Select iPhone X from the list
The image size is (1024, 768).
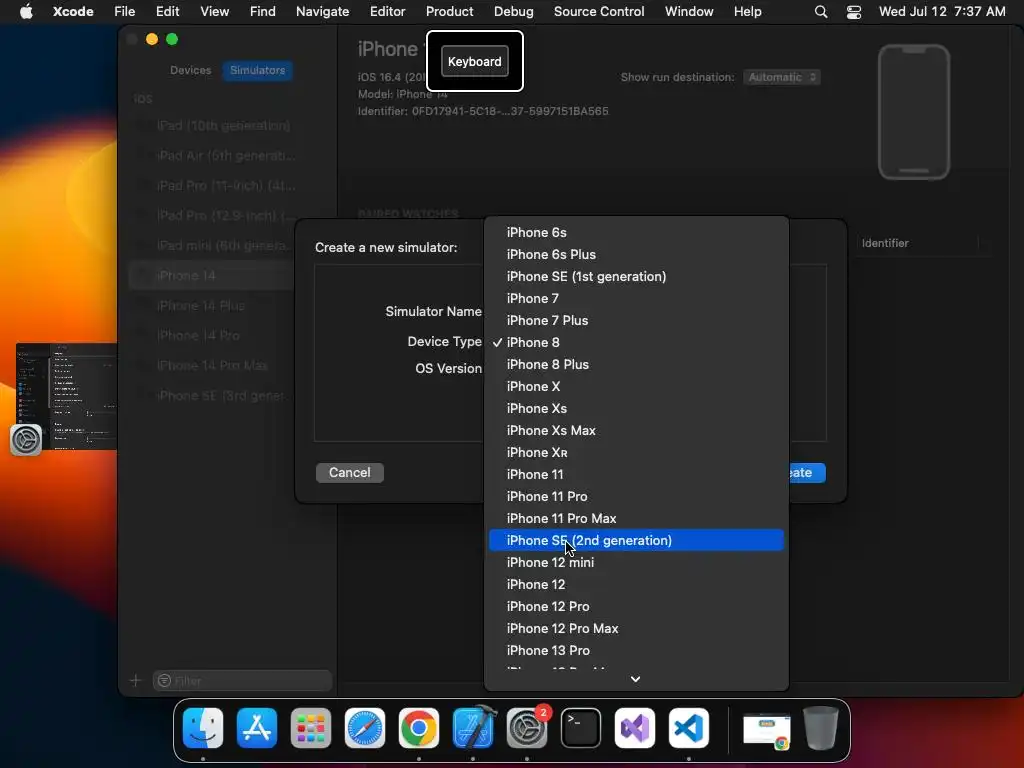tap(636, 387)
